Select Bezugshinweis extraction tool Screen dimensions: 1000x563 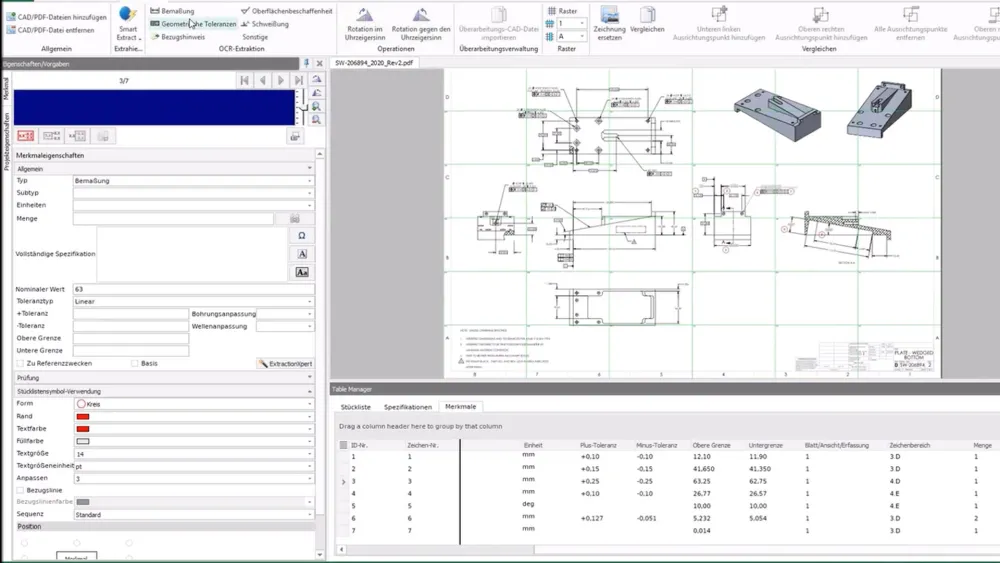point(178,37)
